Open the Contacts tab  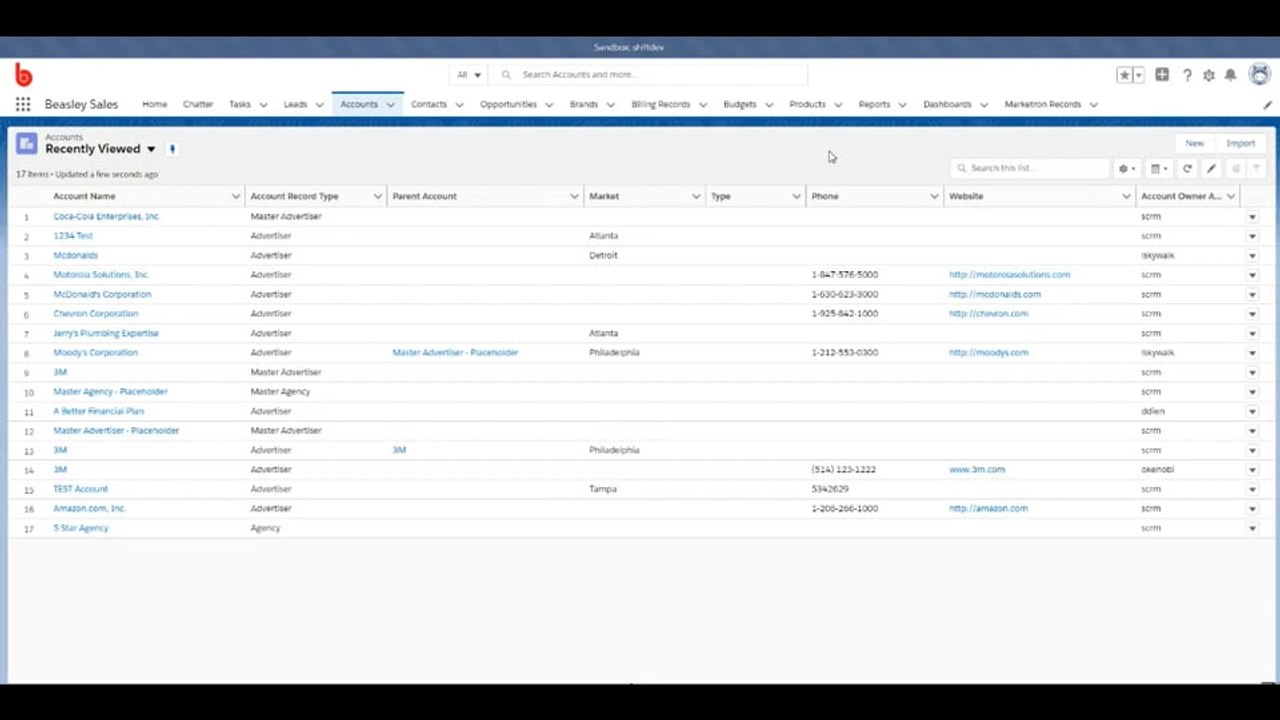429,104
